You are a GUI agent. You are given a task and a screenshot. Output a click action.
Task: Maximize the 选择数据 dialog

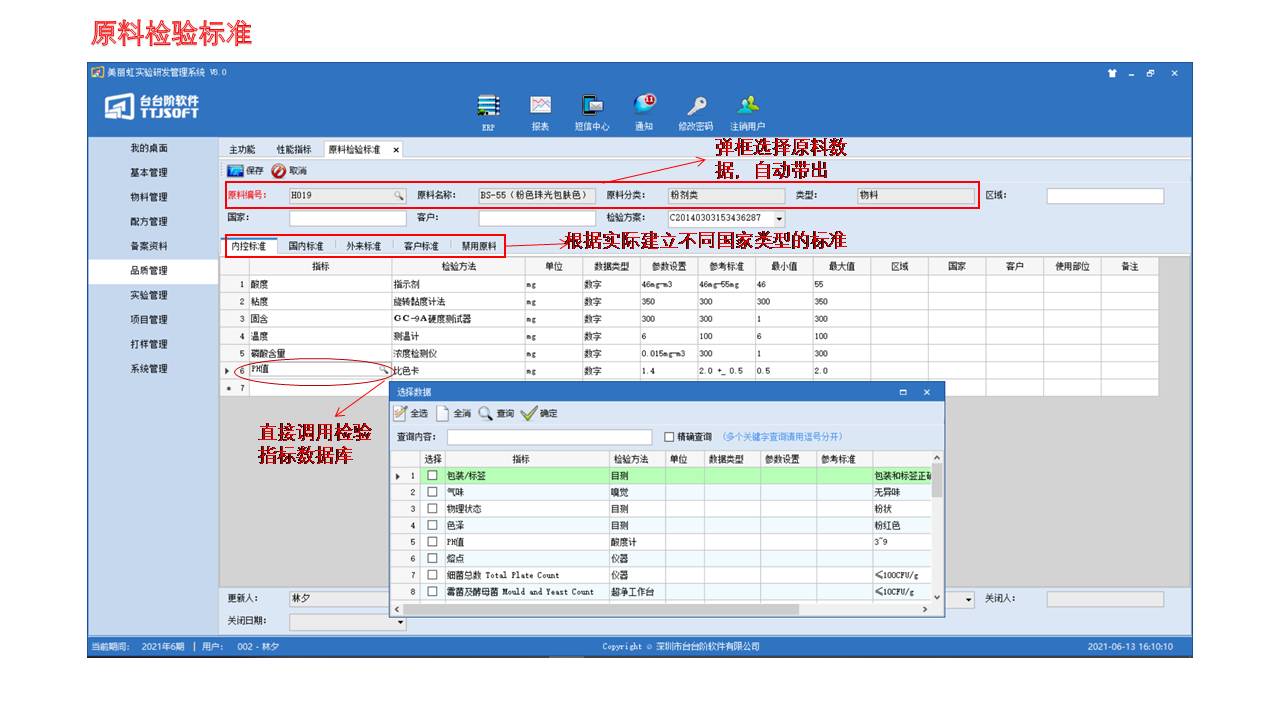(x=903, y=392)
